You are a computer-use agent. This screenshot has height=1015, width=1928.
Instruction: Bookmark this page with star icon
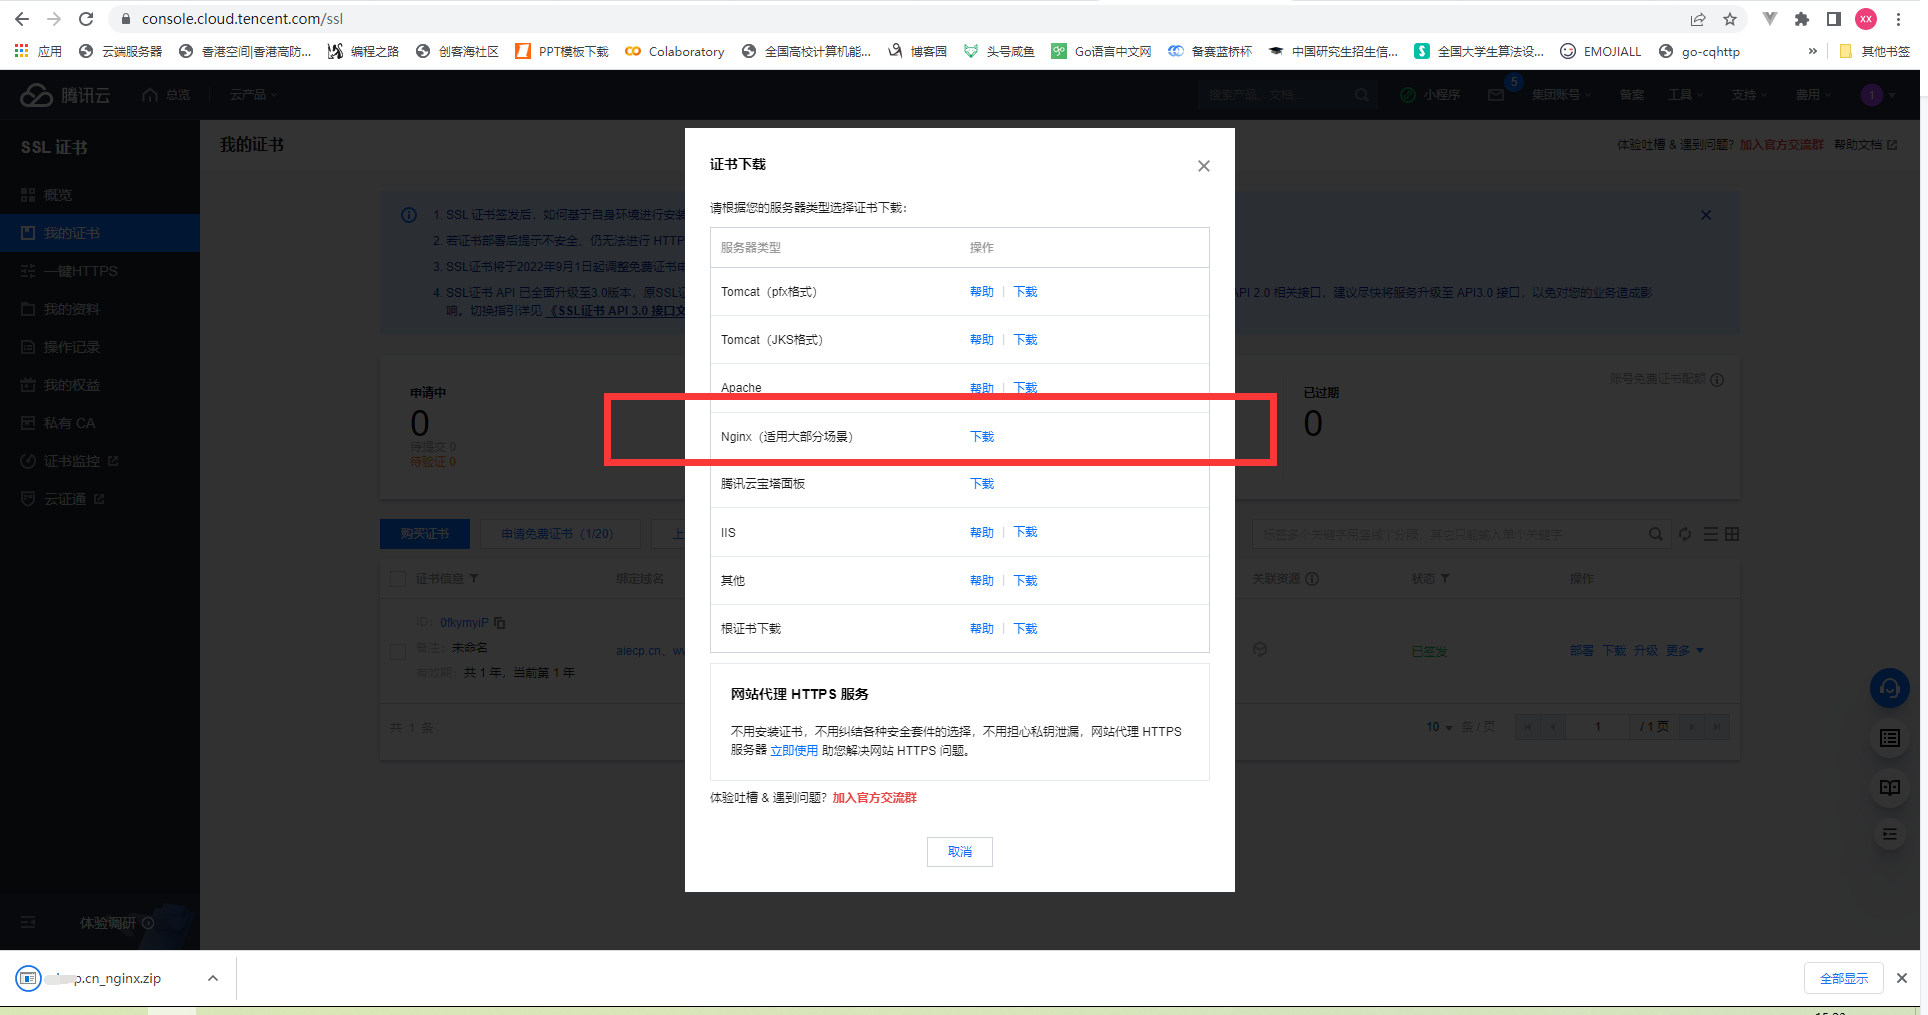tap(1730, 19)
